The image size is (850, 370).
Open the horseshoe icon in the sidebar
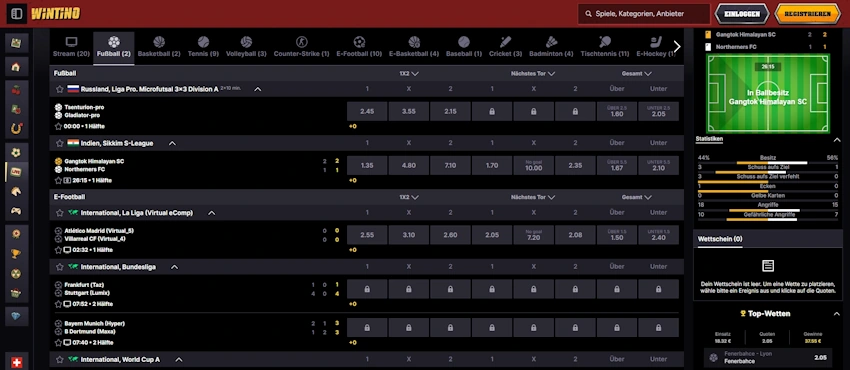pos(16,128)
